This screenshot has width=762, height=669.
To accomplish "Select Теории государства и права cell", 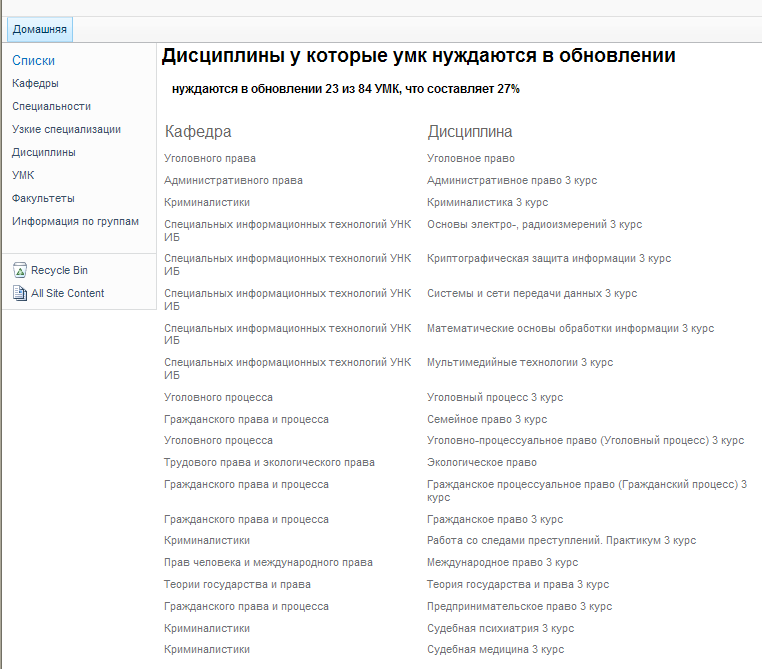I will click(237, 584).
